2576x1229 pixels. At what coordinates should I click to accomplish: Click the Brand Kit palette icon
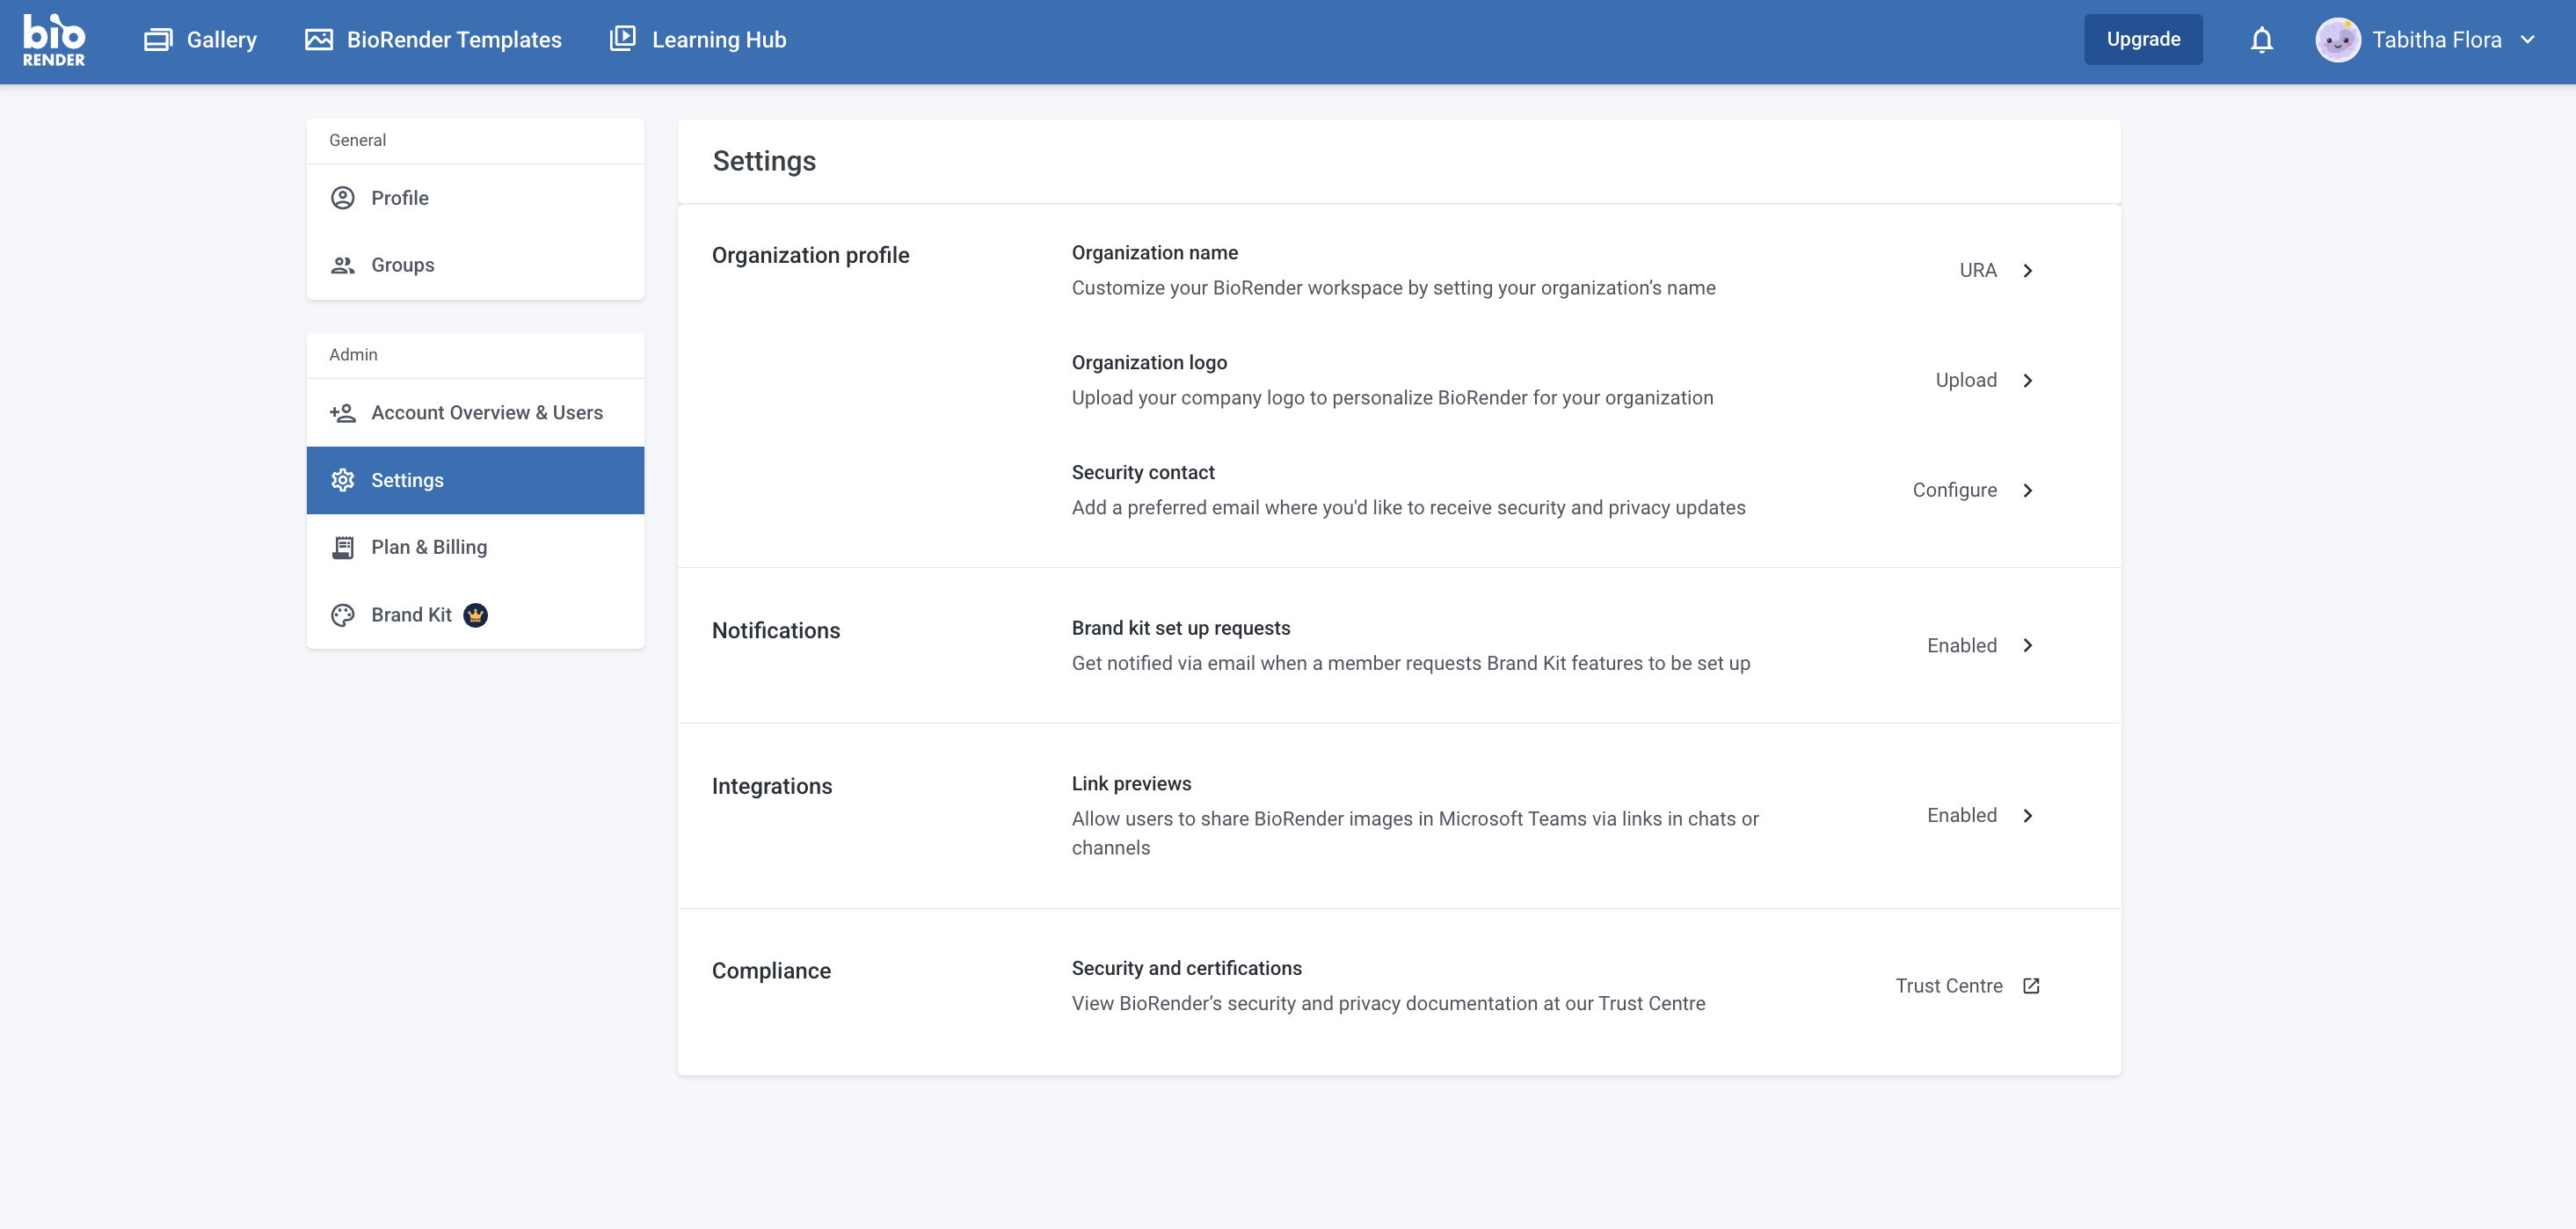[x=343, y=615]
